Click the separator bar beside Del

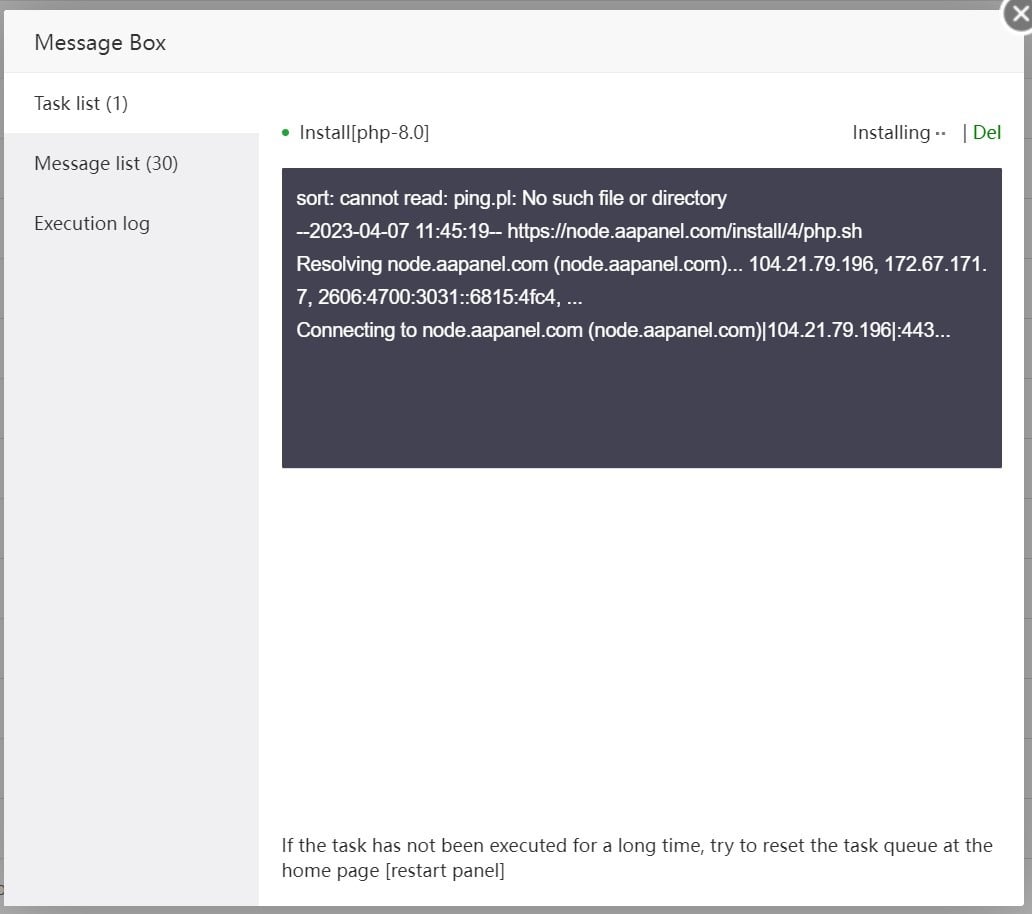(963, 131)
